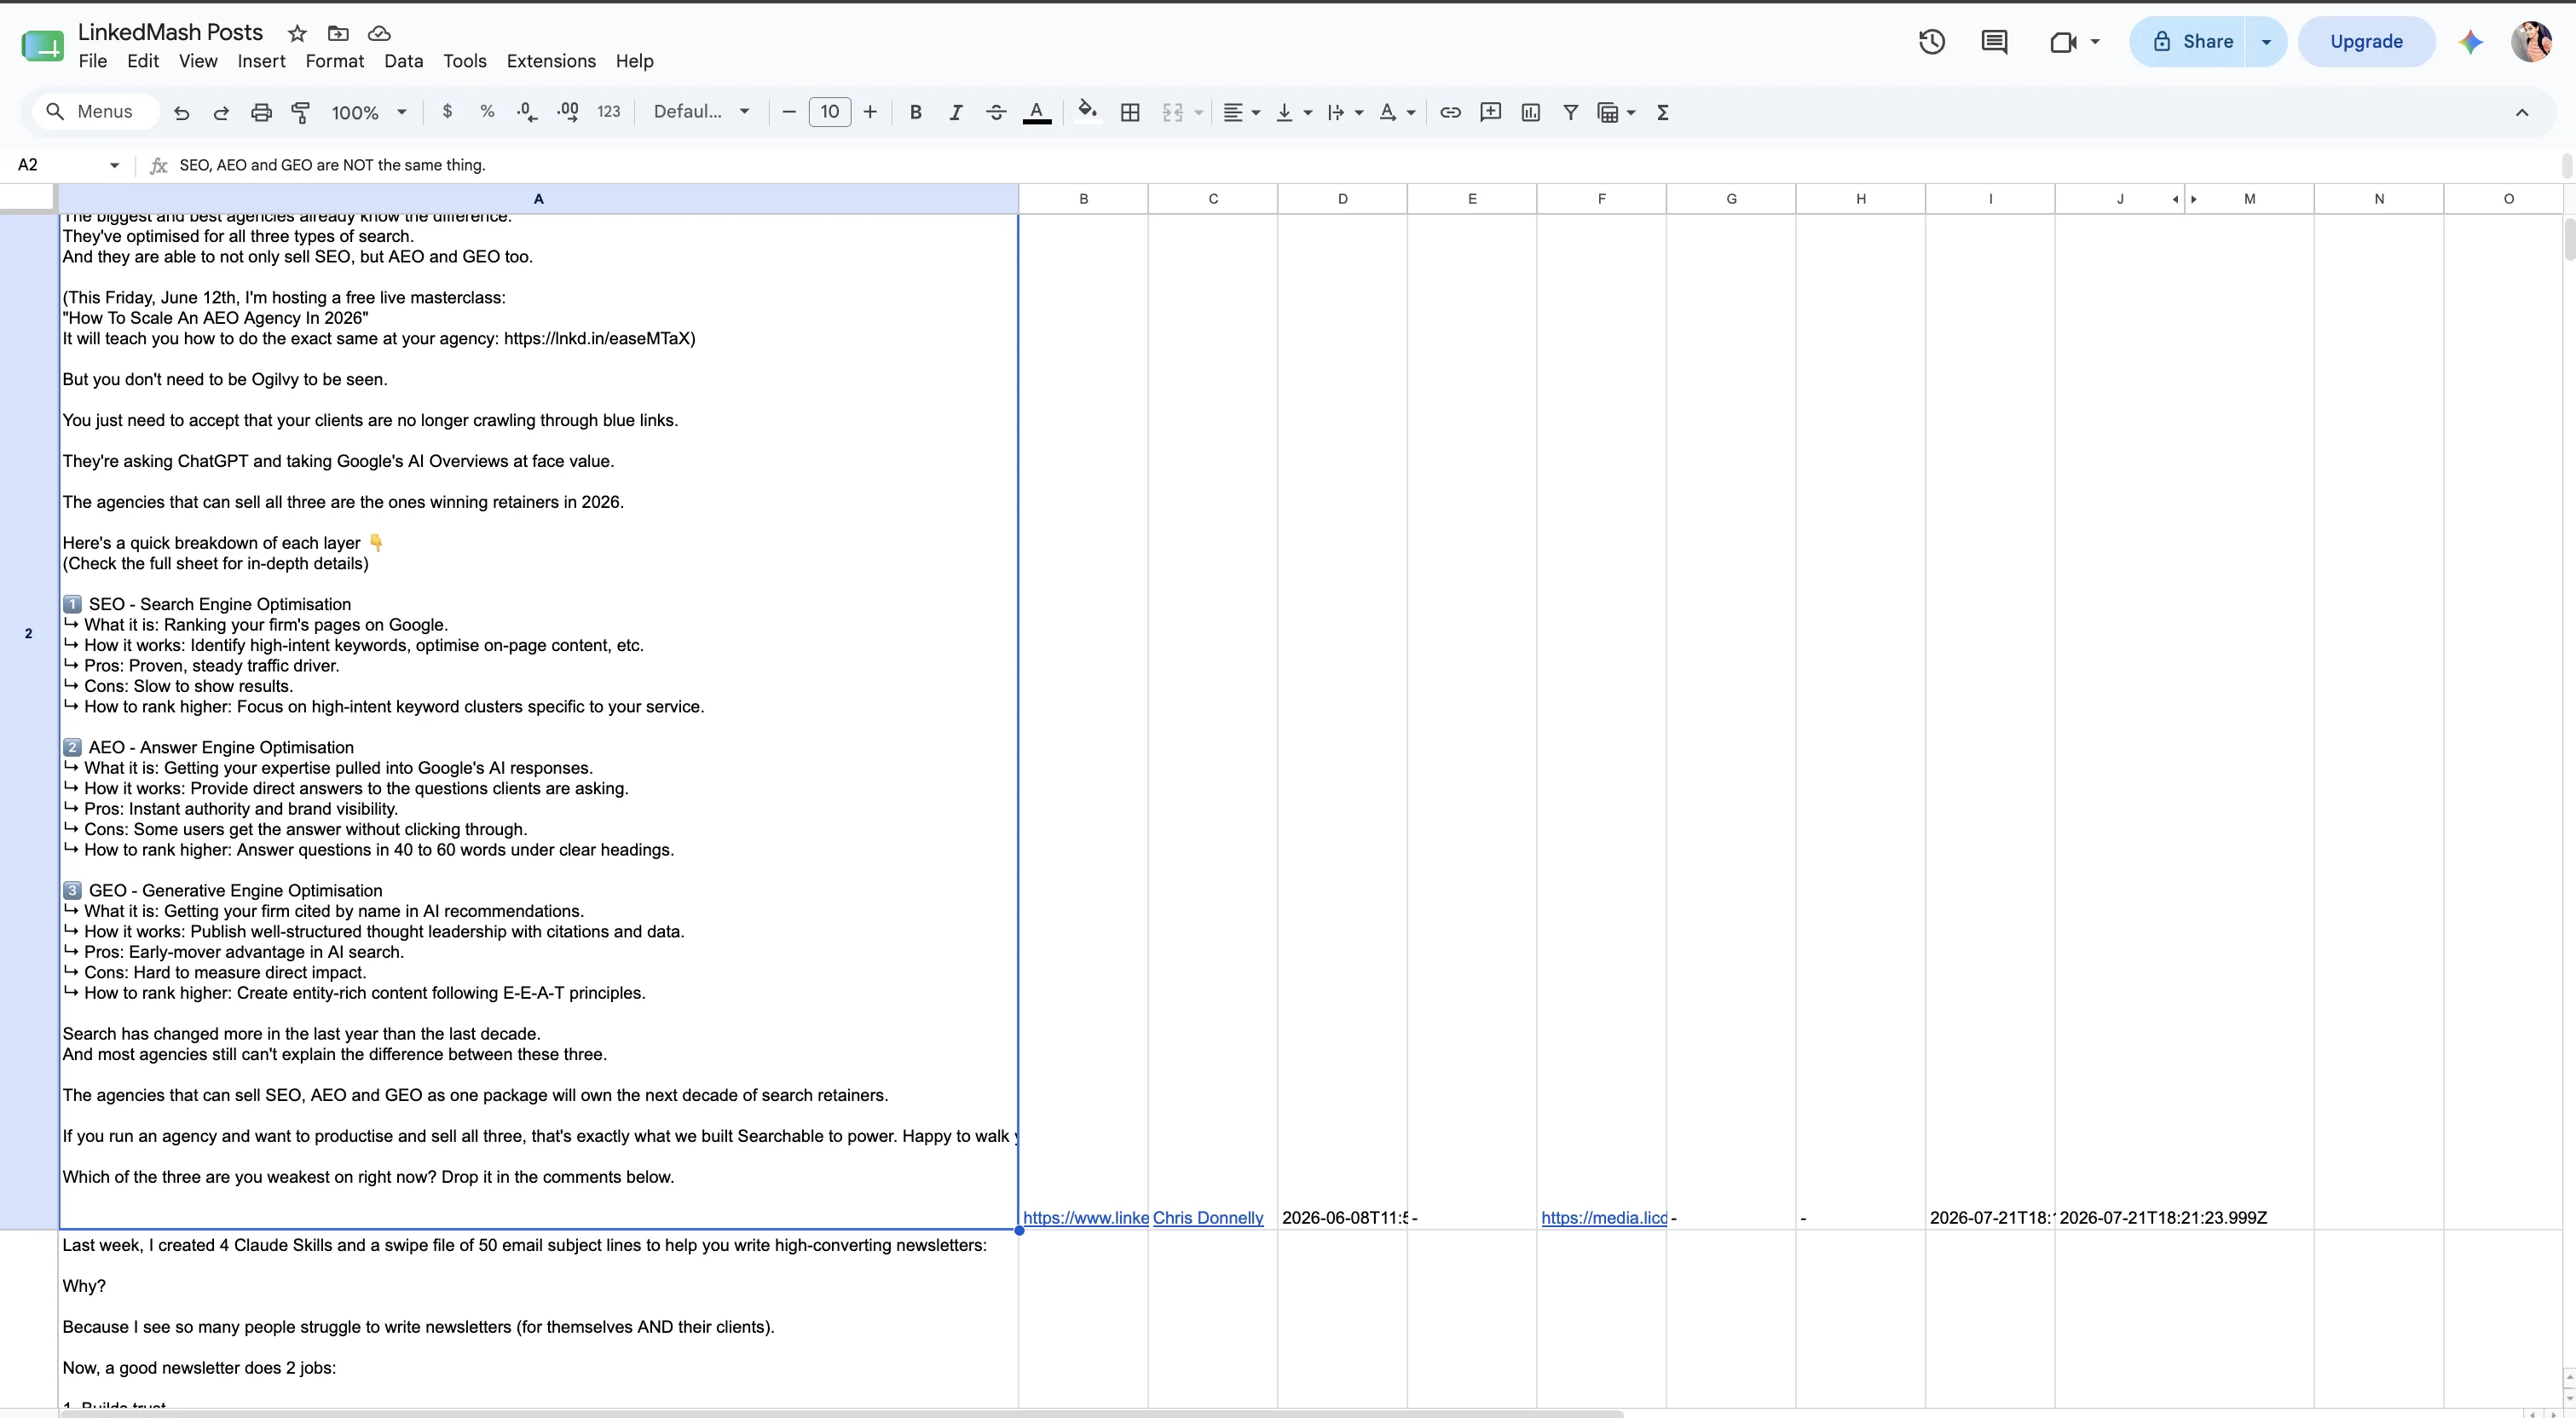Click the redo icon
The width and height of the screenshot is (2576, 1418).
coord(221,113)
